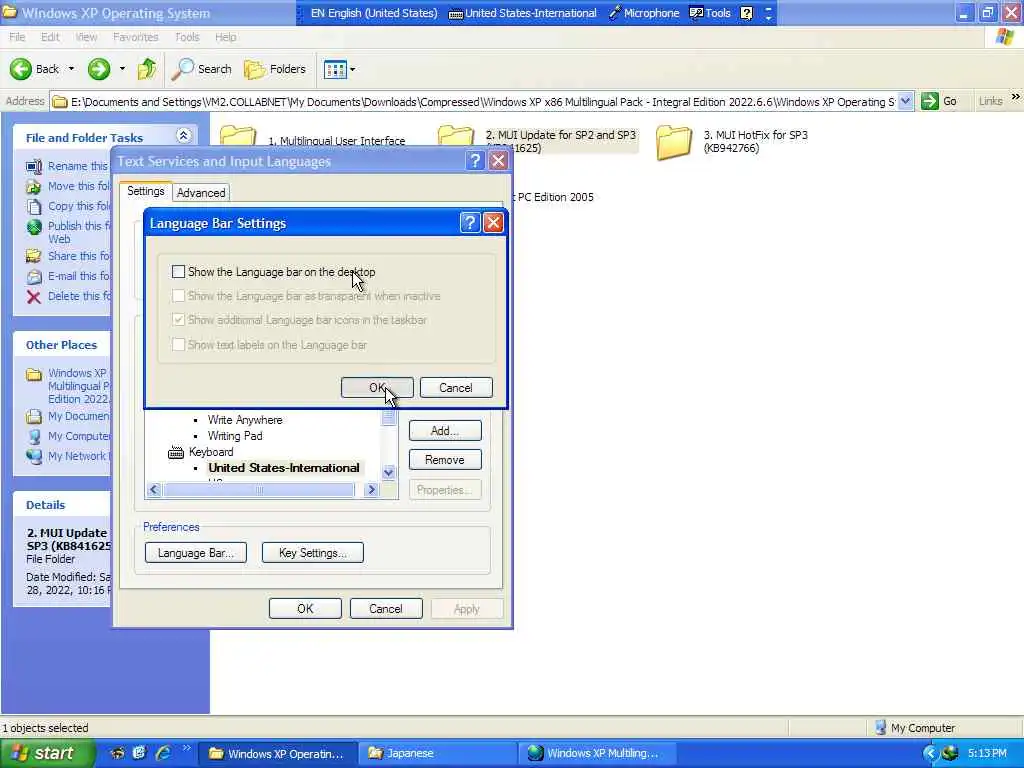The height and width of the screenshot is (768, 1024).
Task: Go up one folder level
Action: (147, 69)
